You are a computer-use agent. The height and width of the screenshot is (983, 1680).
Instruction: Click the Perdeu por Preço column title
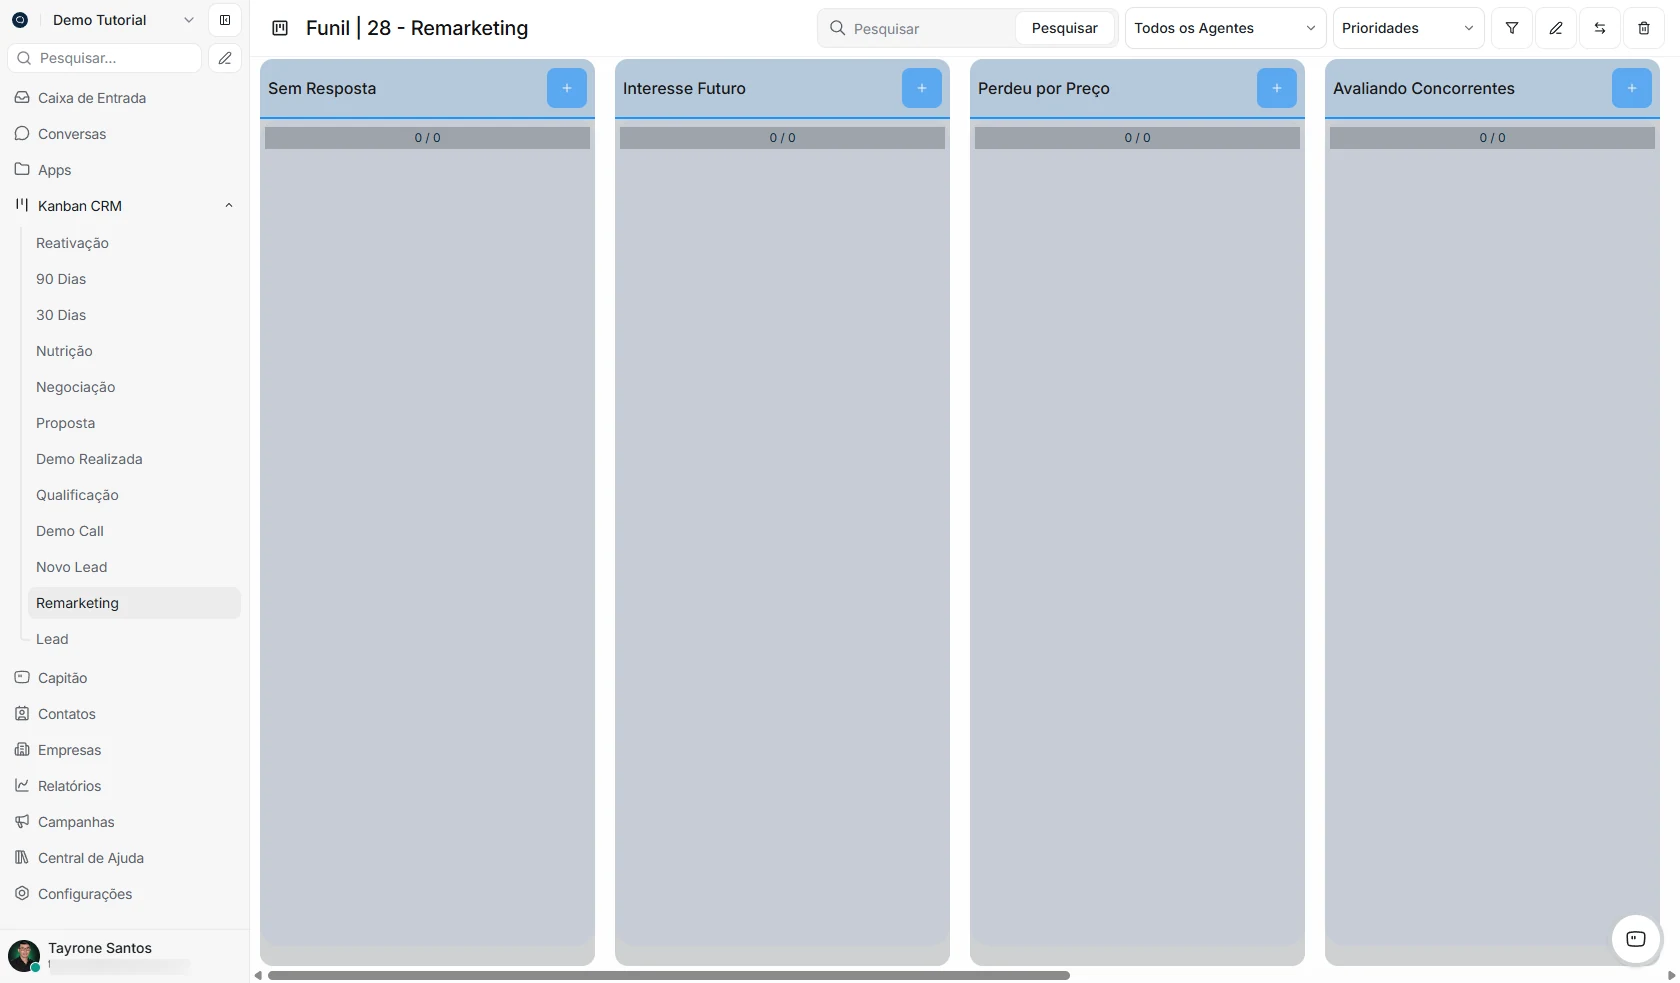1044,88
